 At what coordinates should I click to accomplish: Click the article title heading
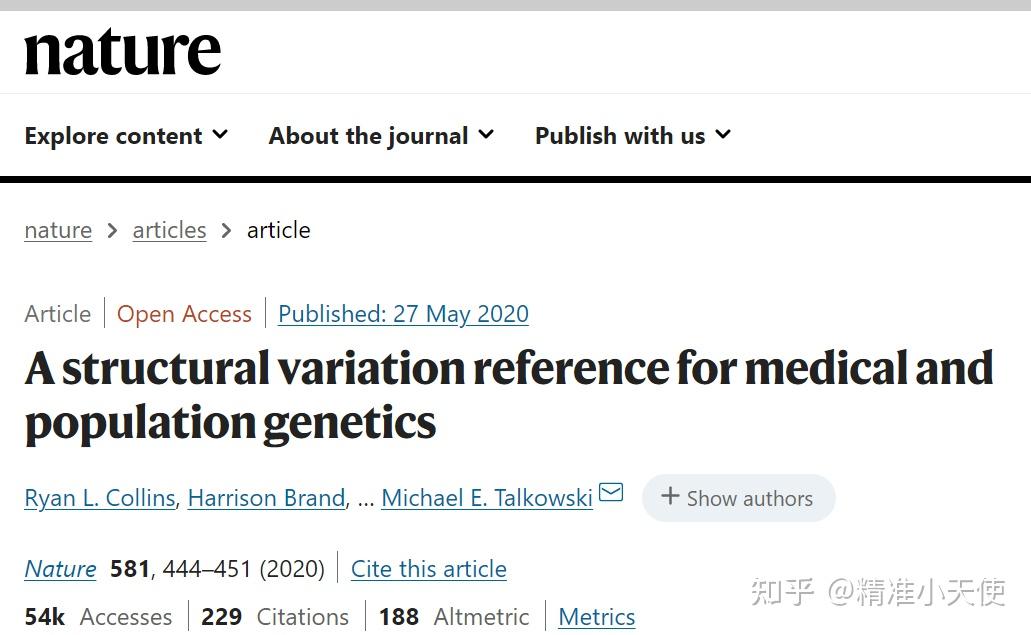point(508,395)
